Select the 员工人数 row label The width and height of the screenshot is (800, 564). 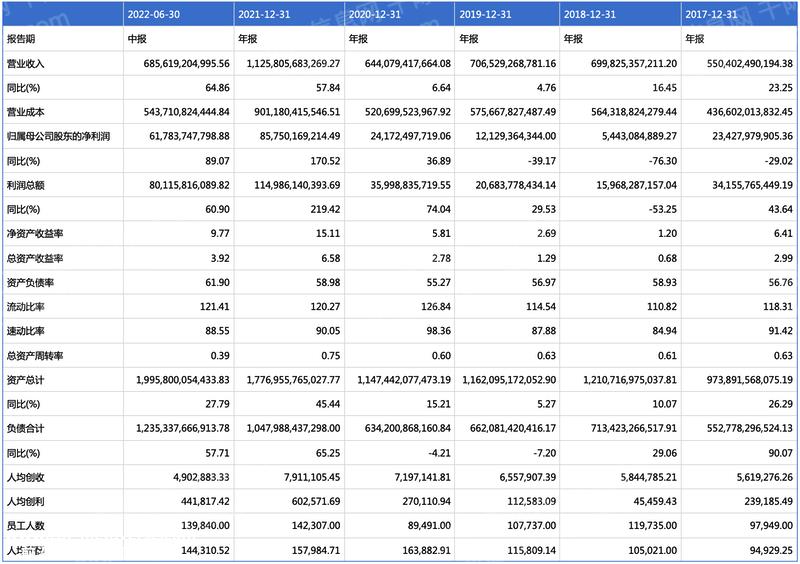click(x=26, y=526)
